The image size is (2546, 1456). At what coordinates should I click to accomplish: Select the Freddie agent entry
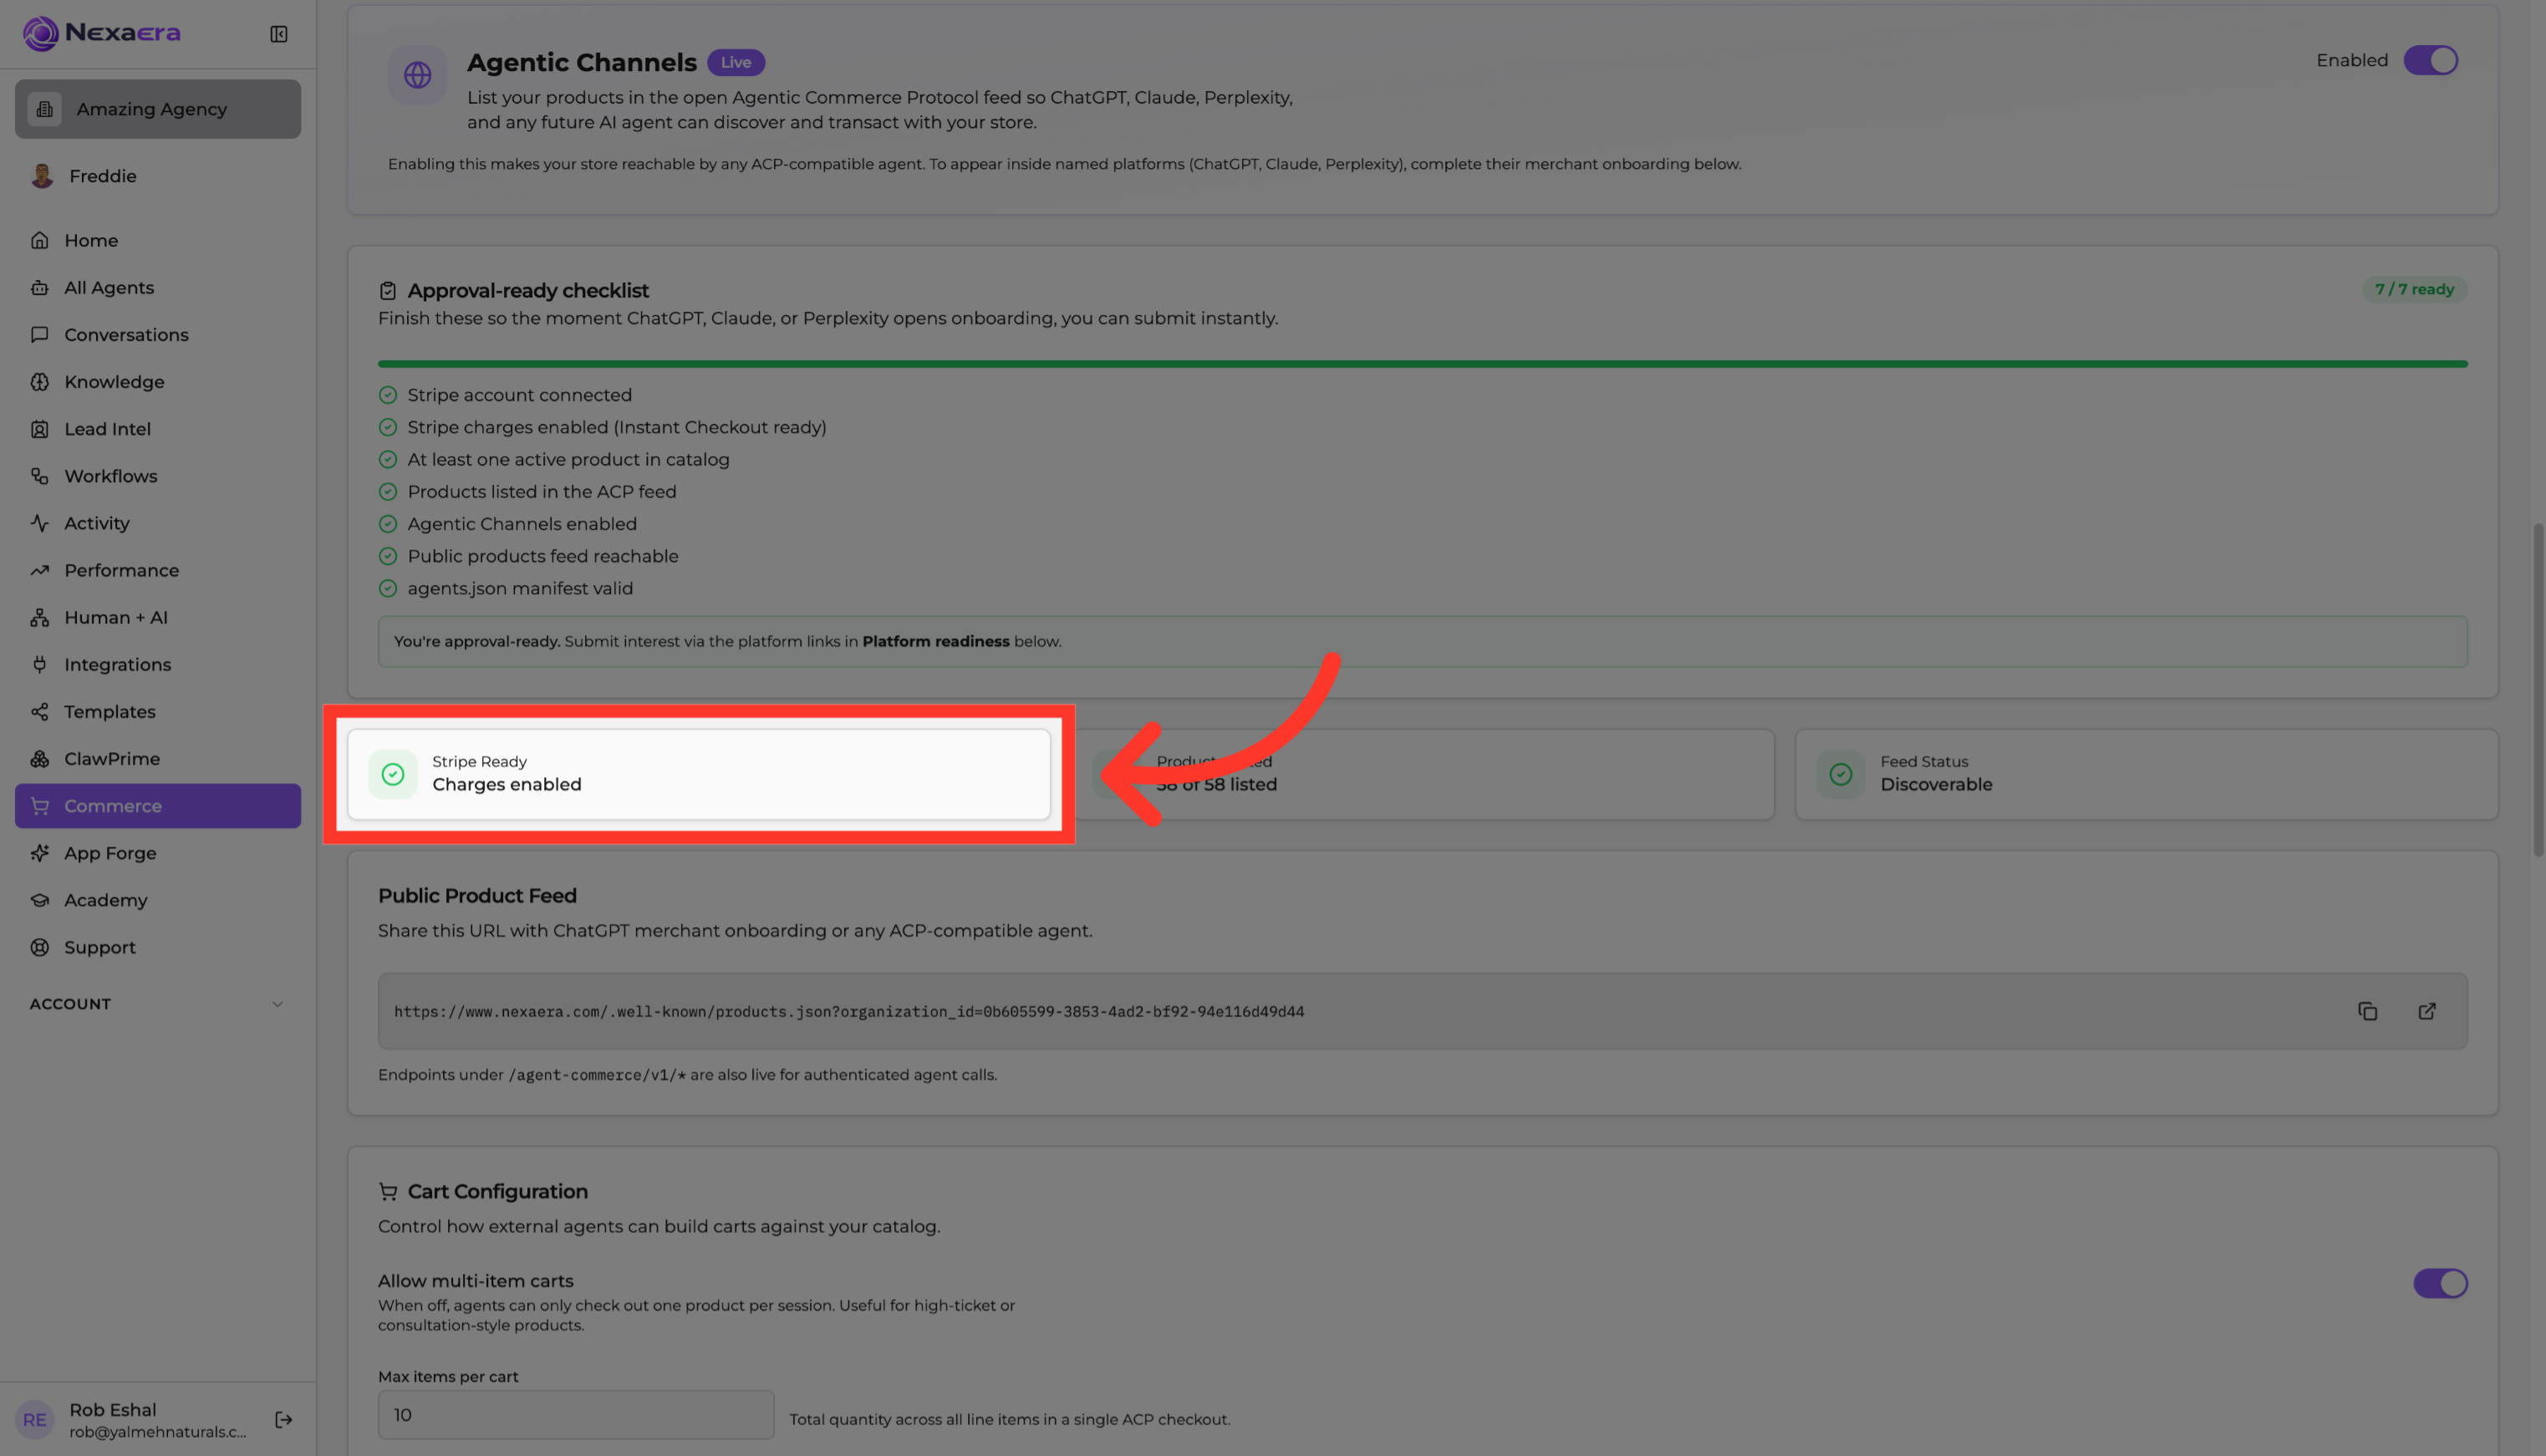pyautogui.click(x=158, y=176)
